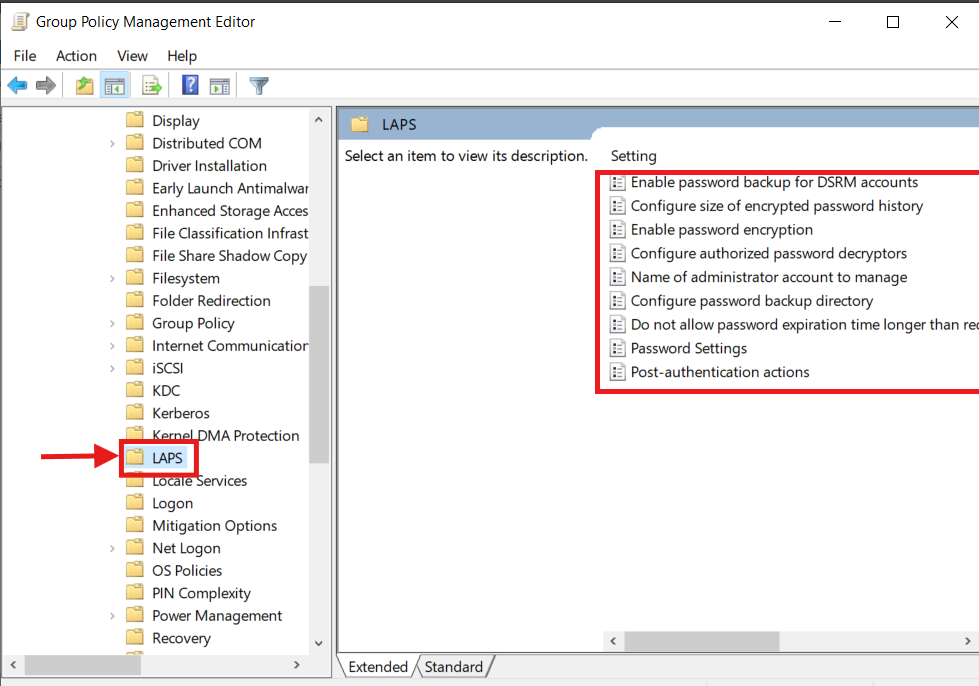Select the Enable password encryption setting

[721, 230]
